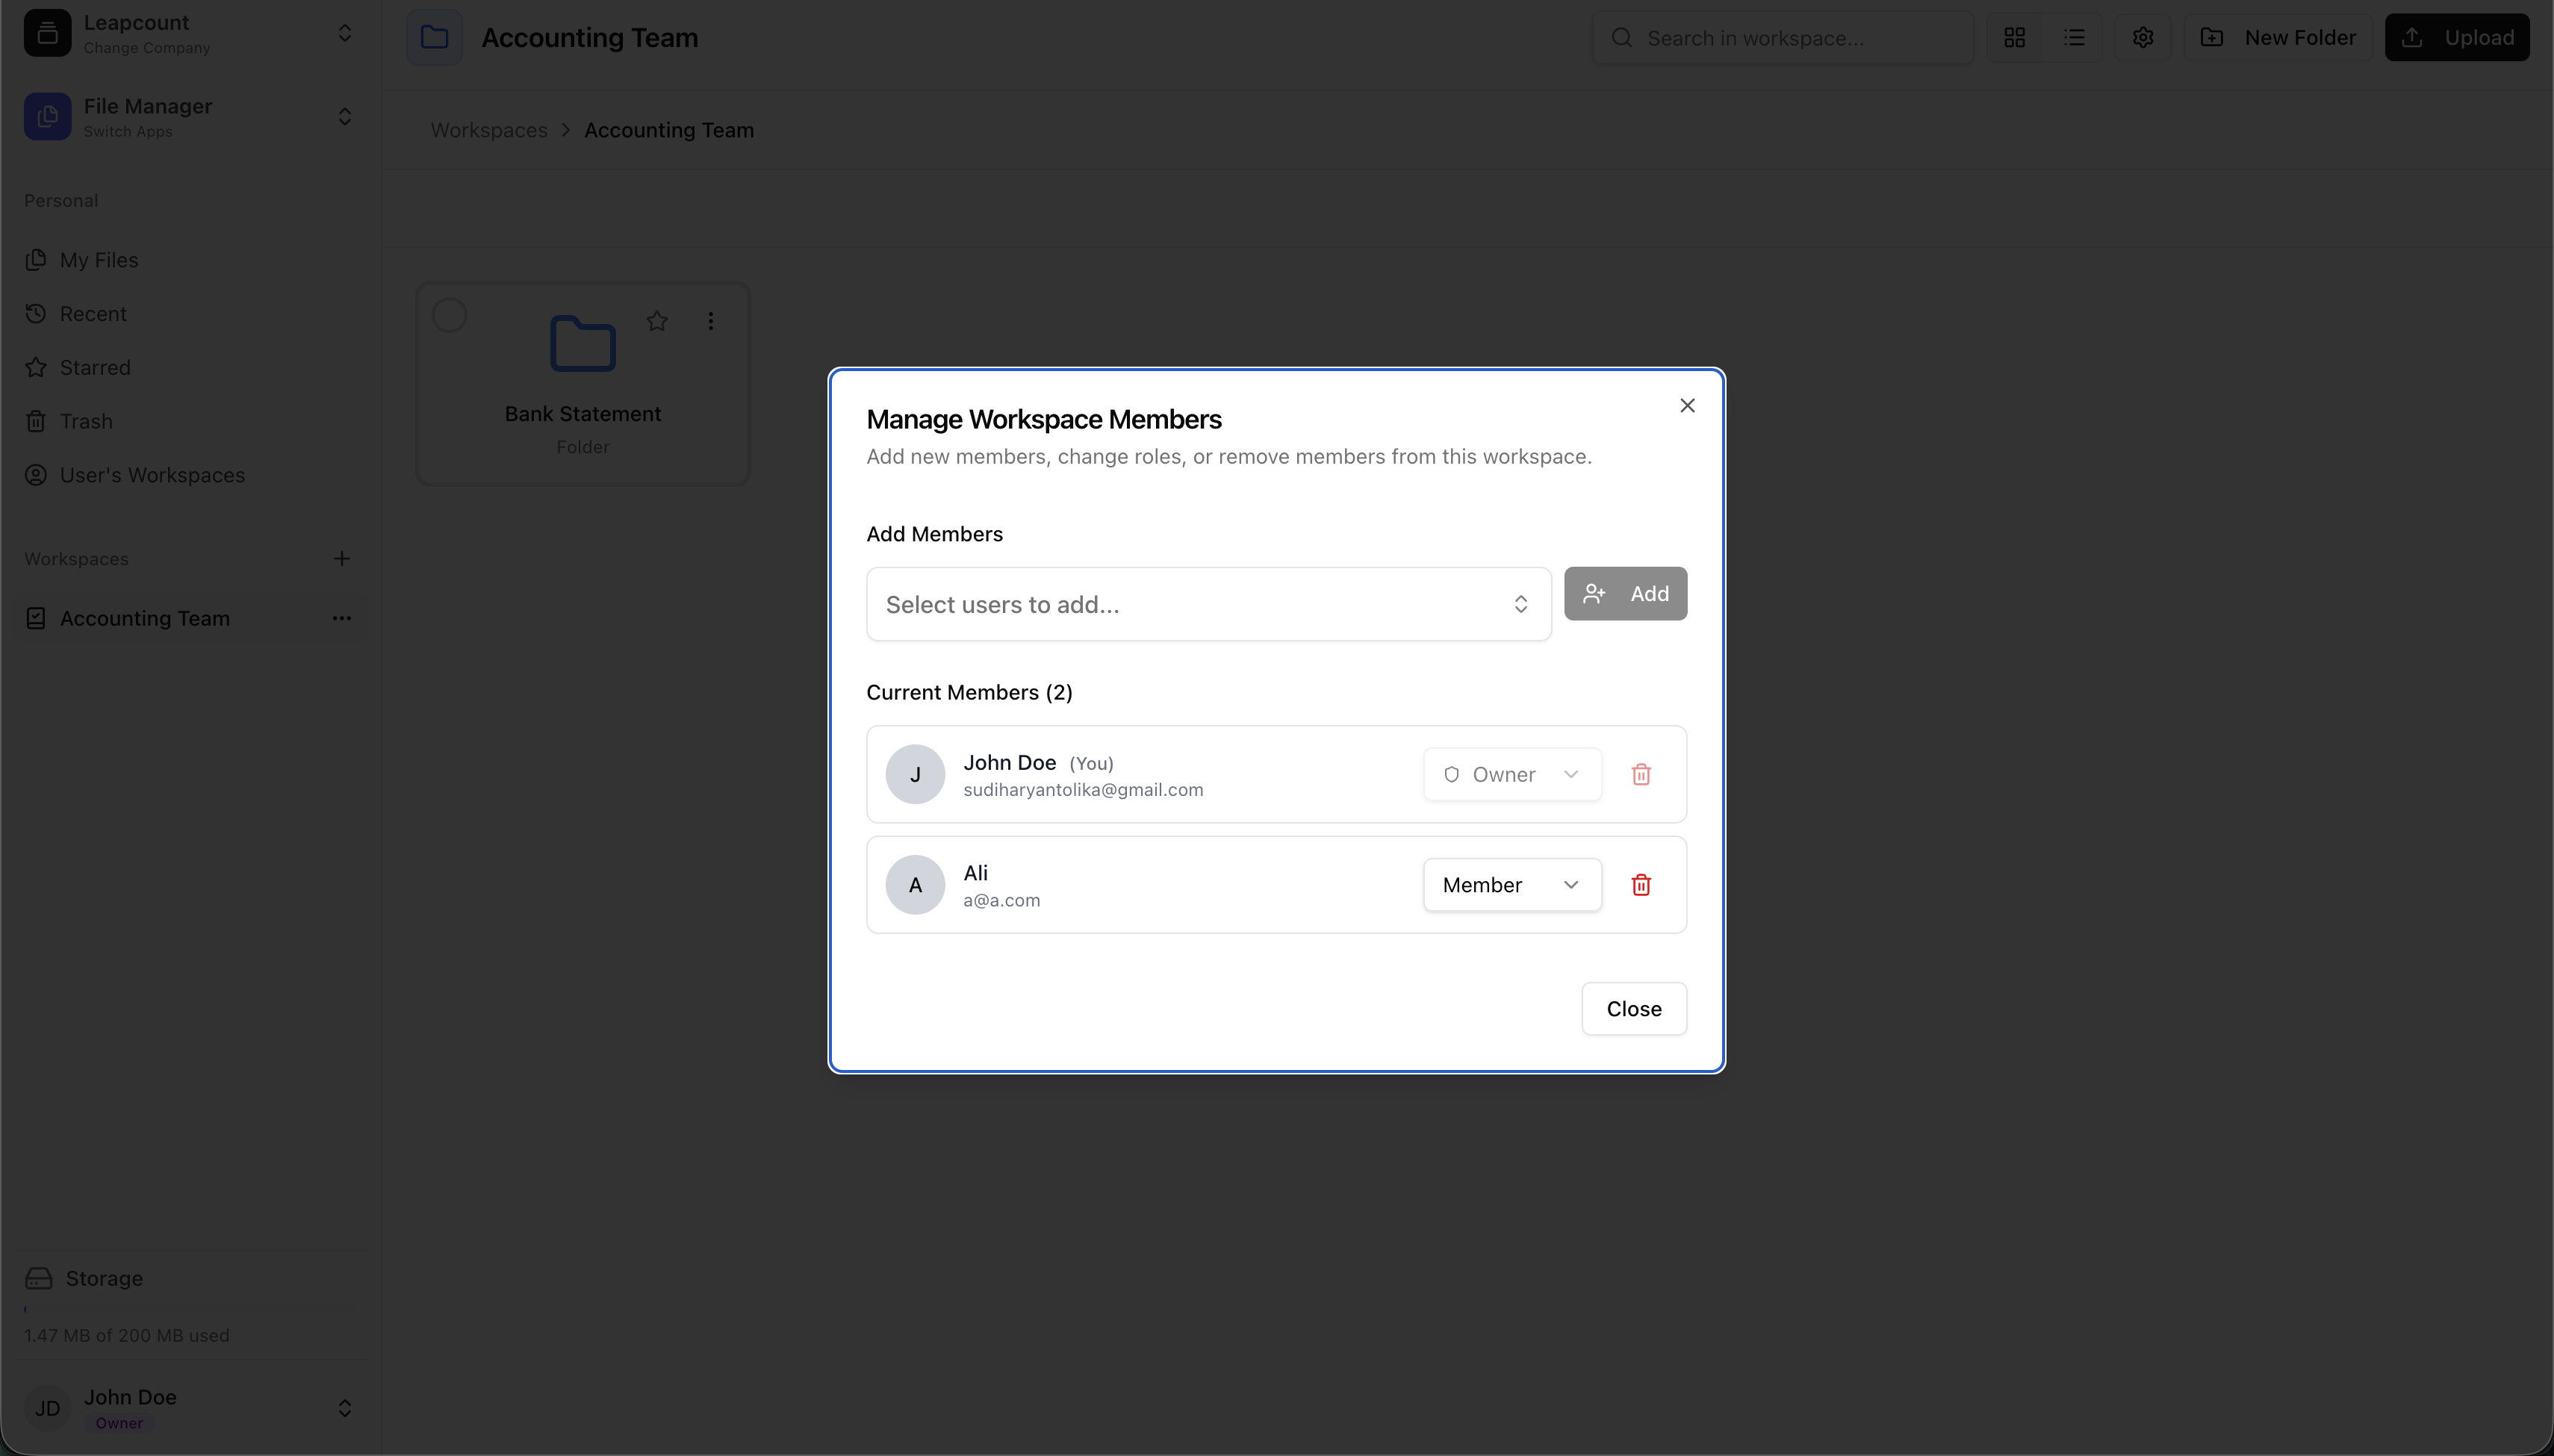The height and width of the screenshot is (1456, 2554).
Task: Close the Manage Workspace Members dialog
Action: (1687, 405)
